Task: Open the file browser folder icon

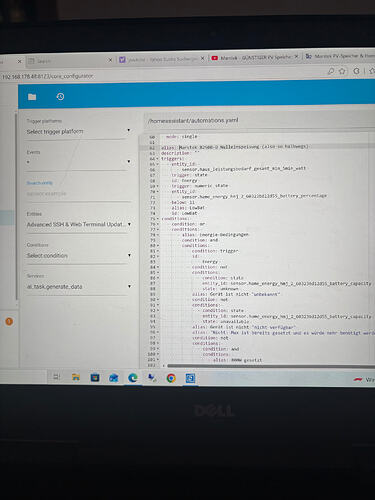Action: 32,97
